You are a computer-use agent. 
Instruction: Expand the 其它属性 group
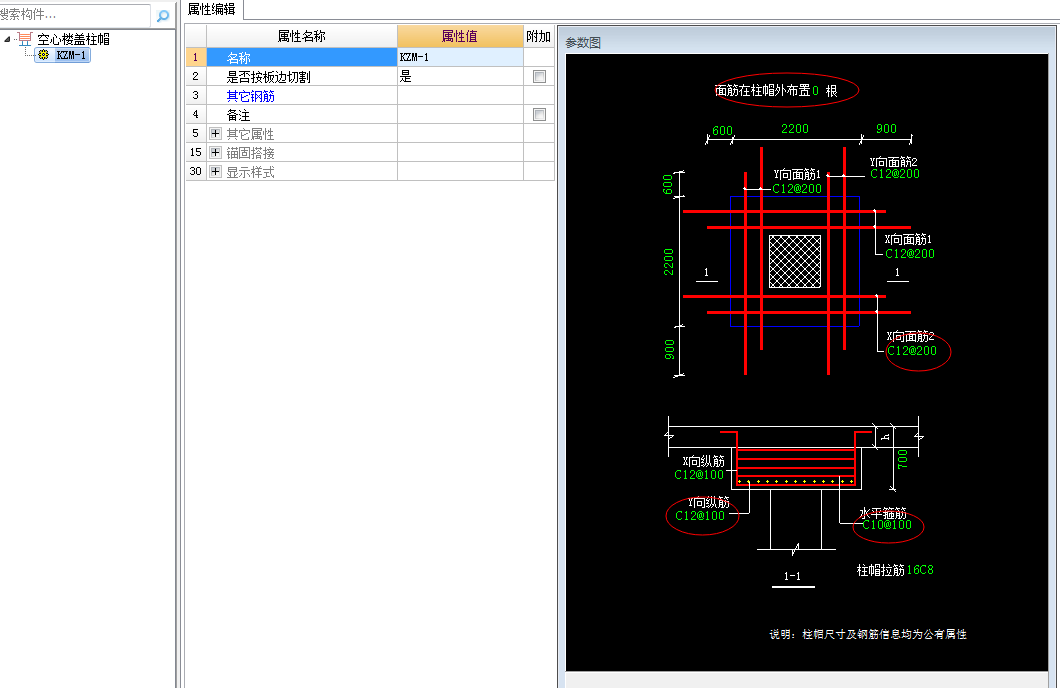pos(215,133)
